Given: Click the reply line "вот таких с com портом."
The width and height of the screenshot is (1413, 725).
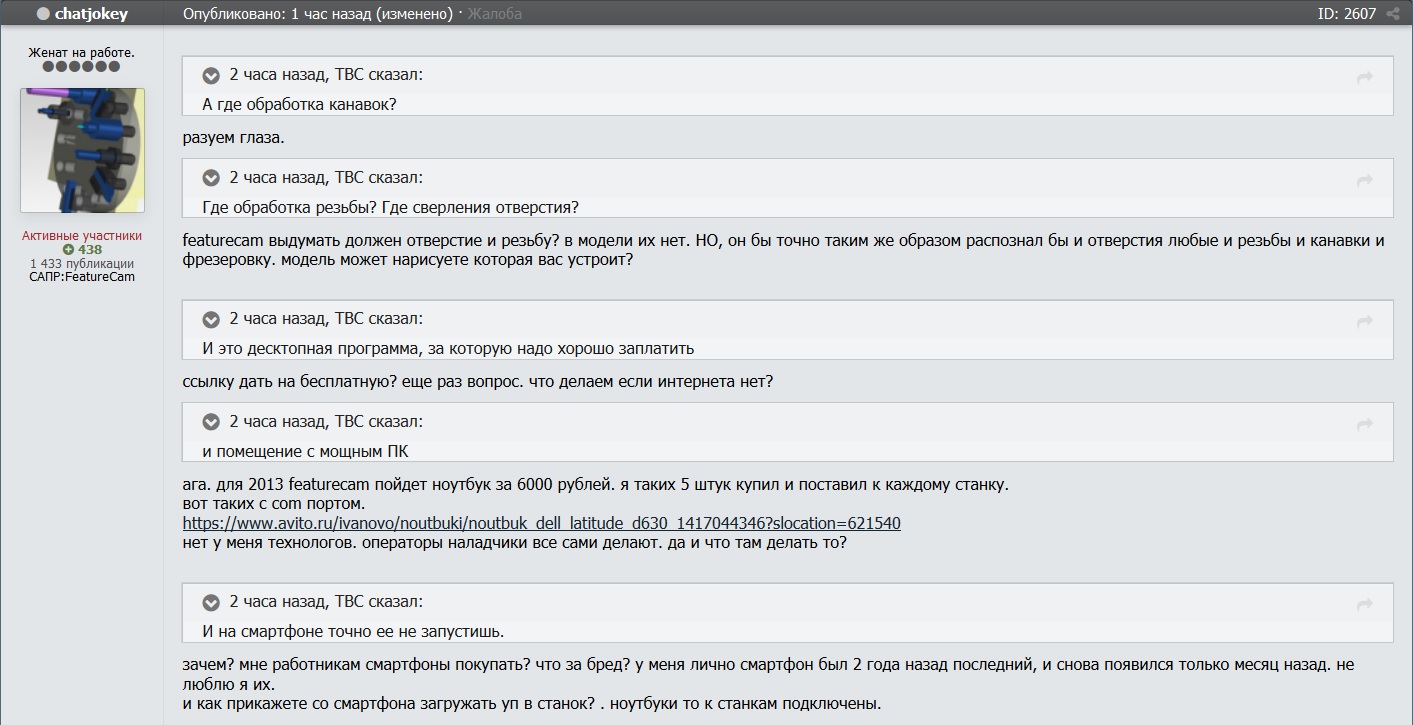Looking at the screenshot, I should pyautogui.click(x=274, y=503).
